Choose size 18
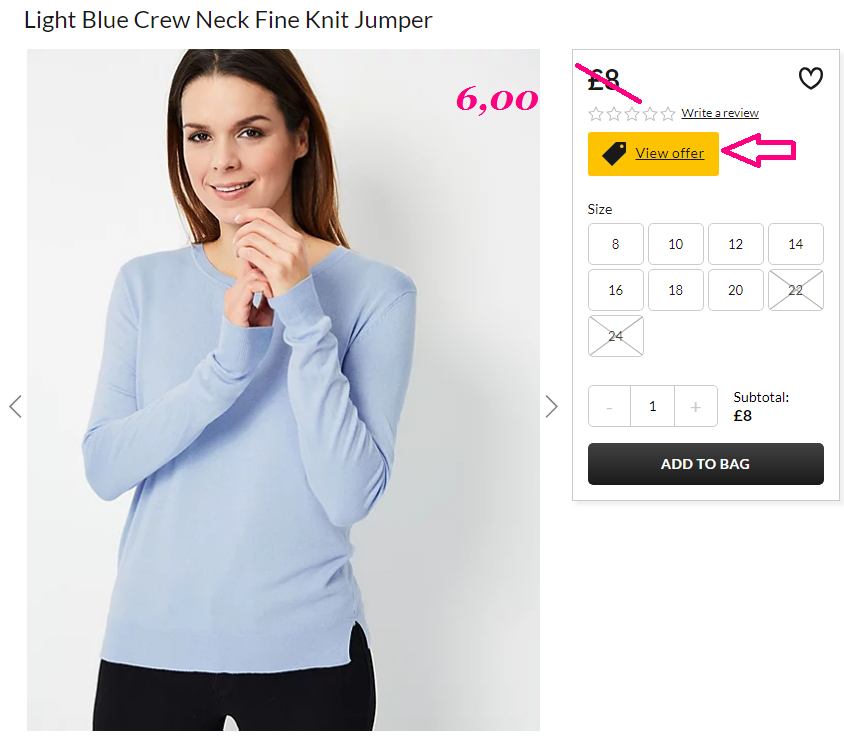 point(676,290)
